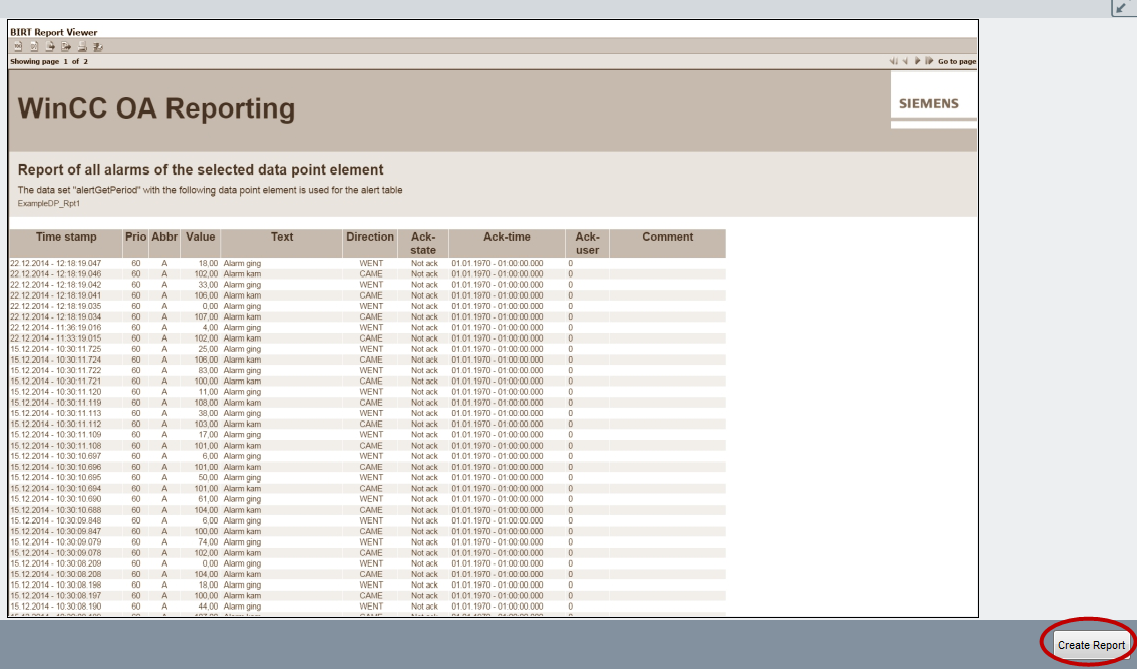
Task: Click value 33,00 in the table
Action: (208, 285)
